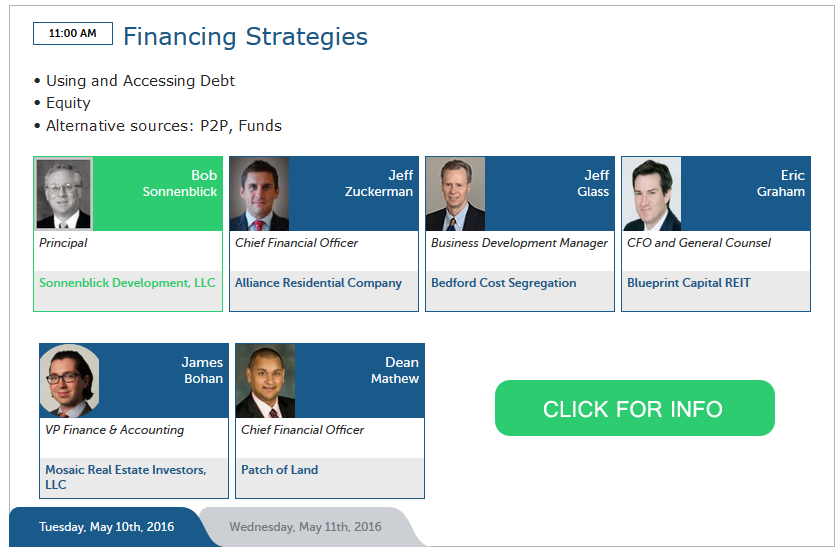Open the CLICK FOR INFO button
Image resolution: width=838 pixels, height=551 pixels.
(634, 408)
